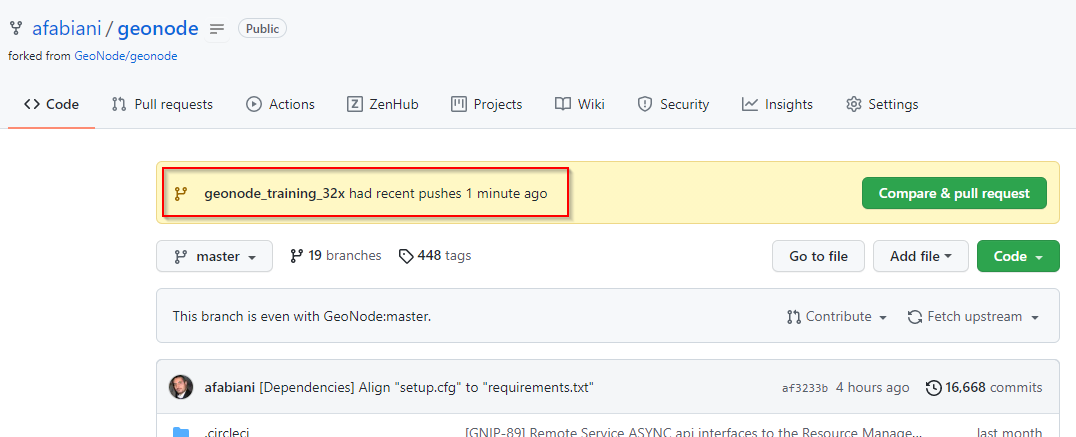Click the history clock icon
Screen dimensions: 1076x437
coord(933,388)
